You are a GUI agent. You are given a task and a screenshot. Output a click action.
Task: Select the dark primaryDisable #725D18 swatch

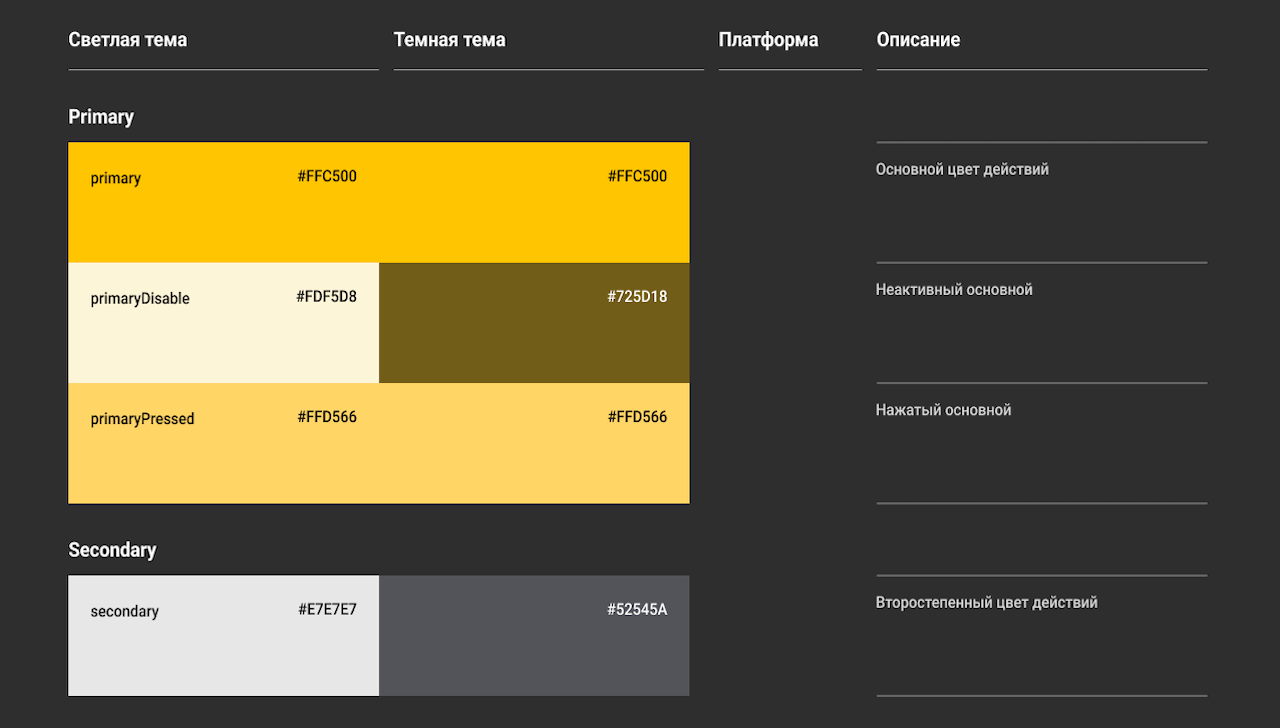534,323
